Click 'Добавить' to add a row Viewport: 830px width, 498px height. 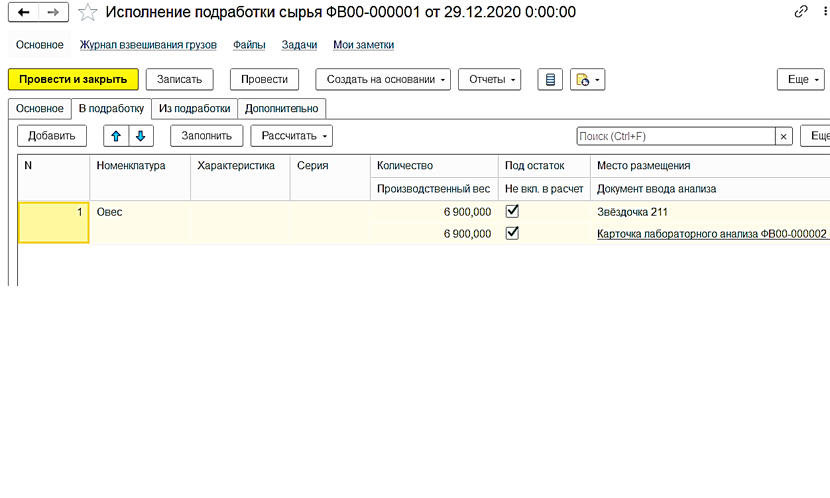[x=52, y=136]
